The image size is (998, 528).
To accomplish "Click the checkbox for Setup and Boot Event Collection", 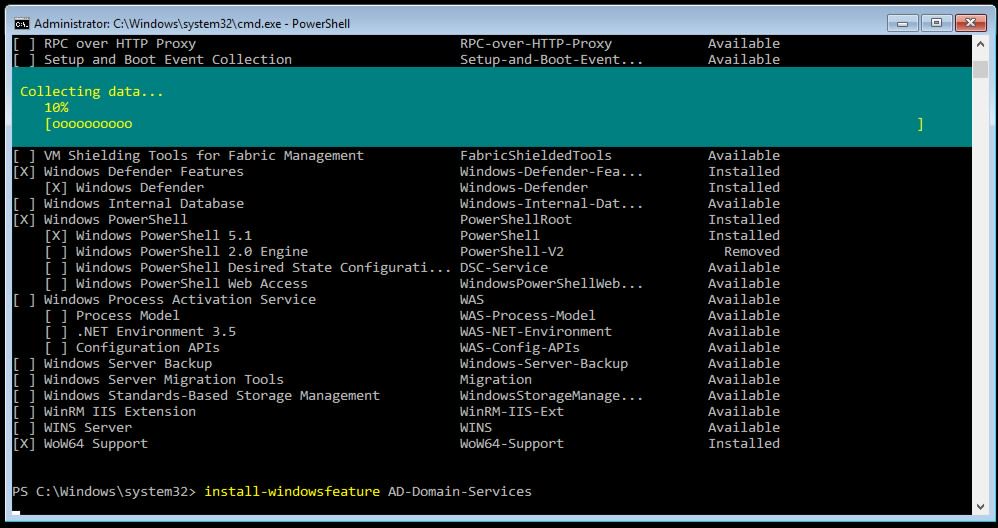I will click(x=24, y=60).
